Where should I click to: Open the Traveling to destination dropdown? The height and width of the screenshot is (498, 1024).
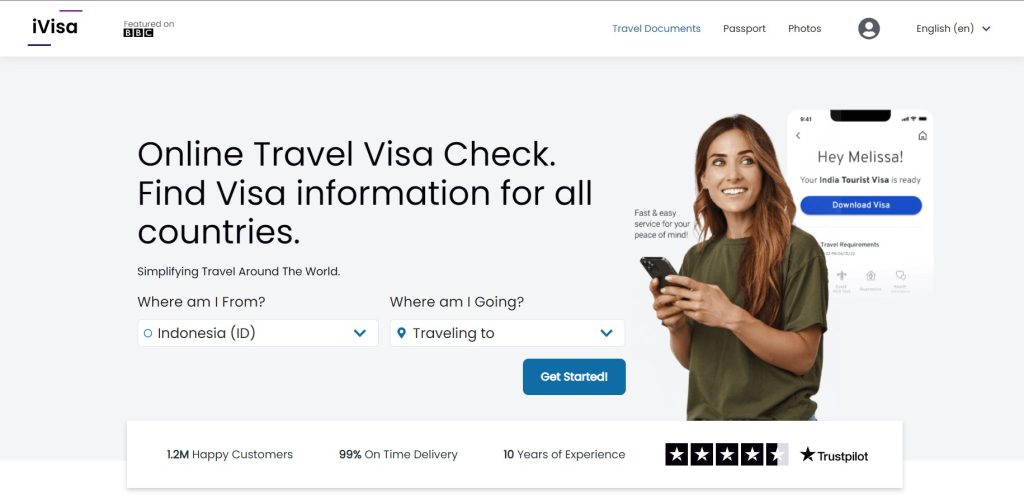[x=507, y=333]
